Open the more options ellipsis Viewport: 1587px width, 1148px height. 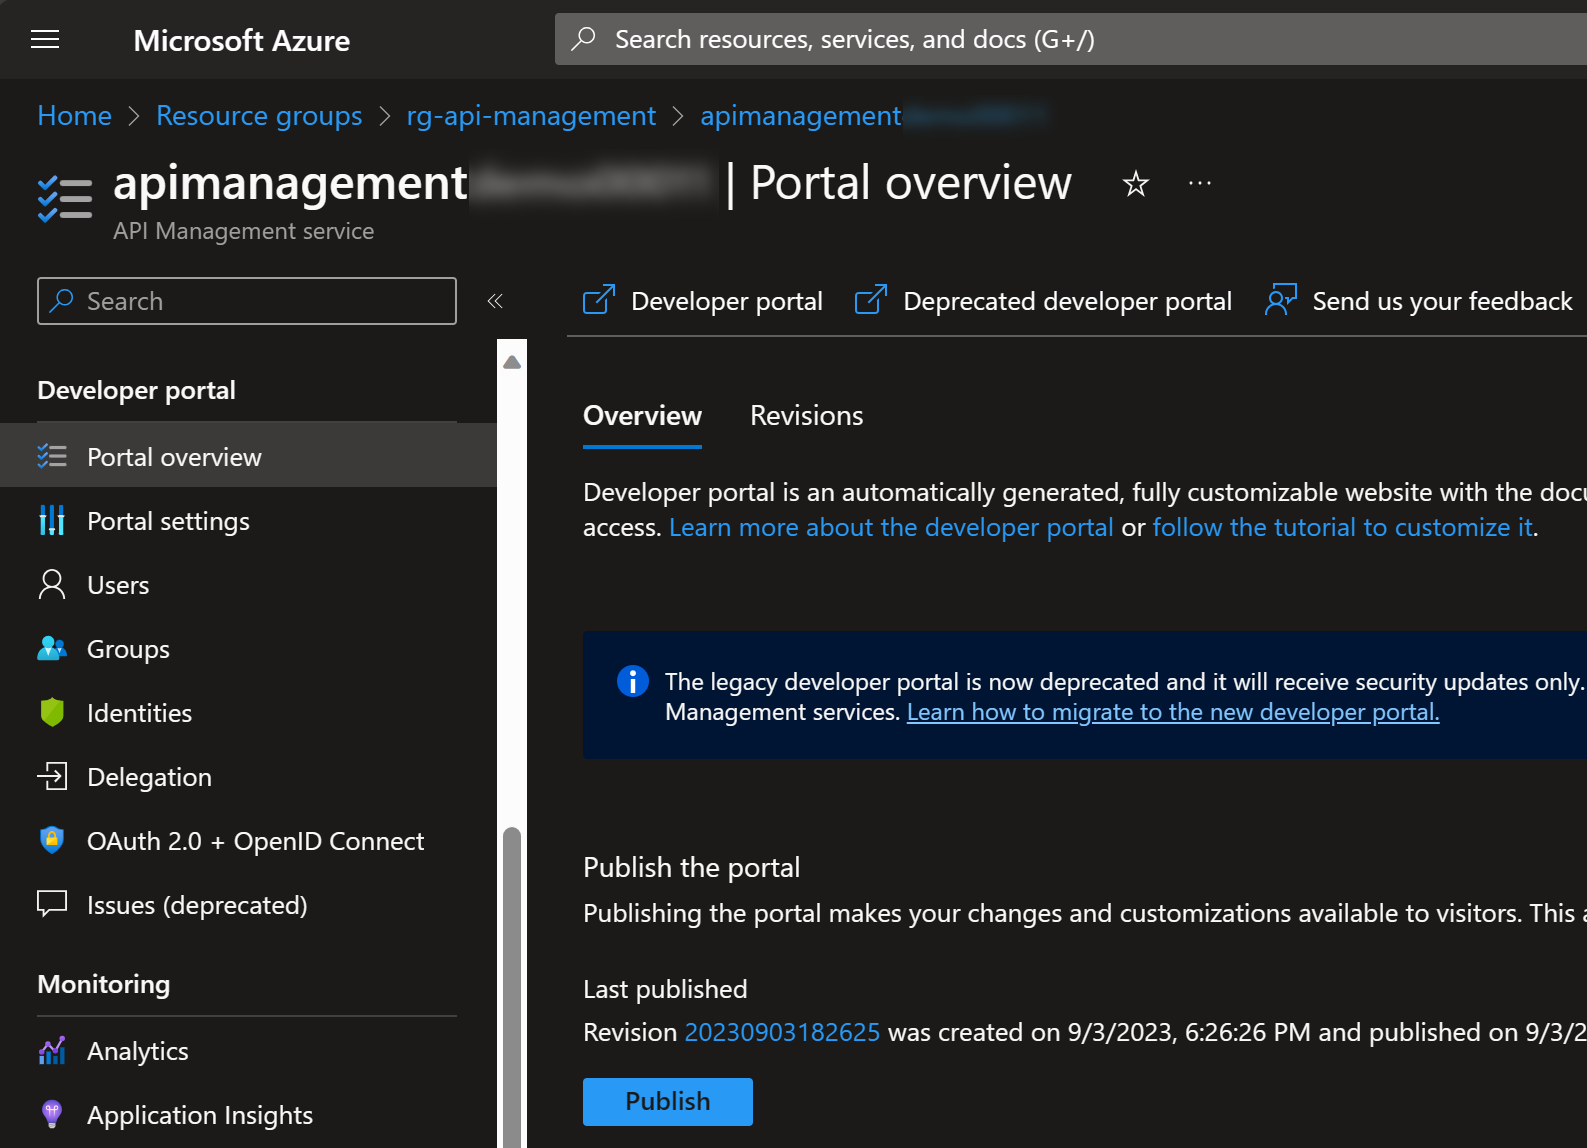coord(1200,184)
